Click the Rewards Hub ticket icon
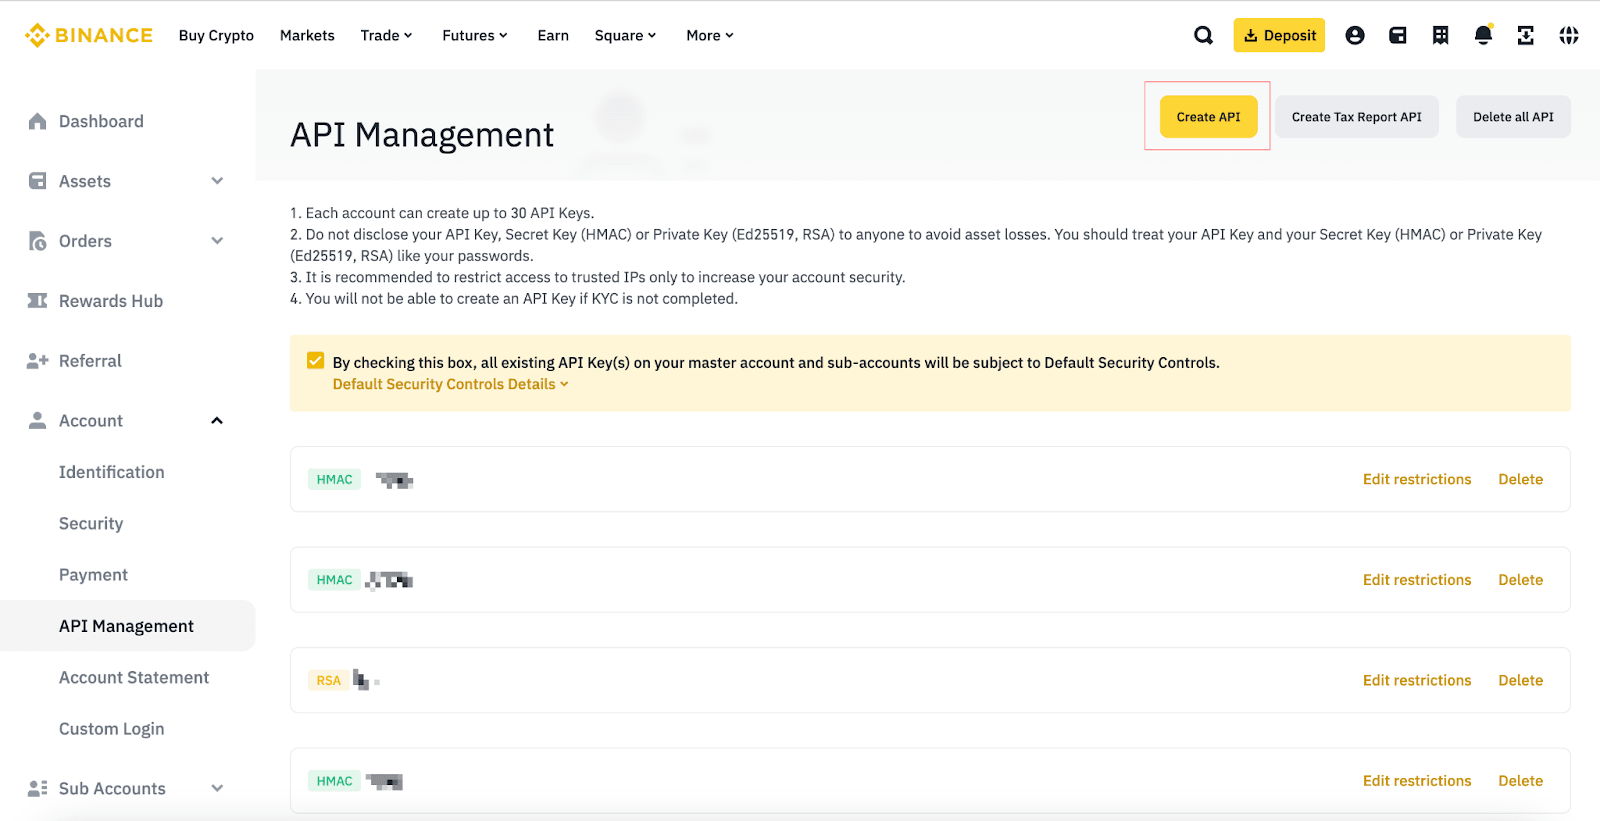The width and height of the screenshot is (1600, 821). 38,301
